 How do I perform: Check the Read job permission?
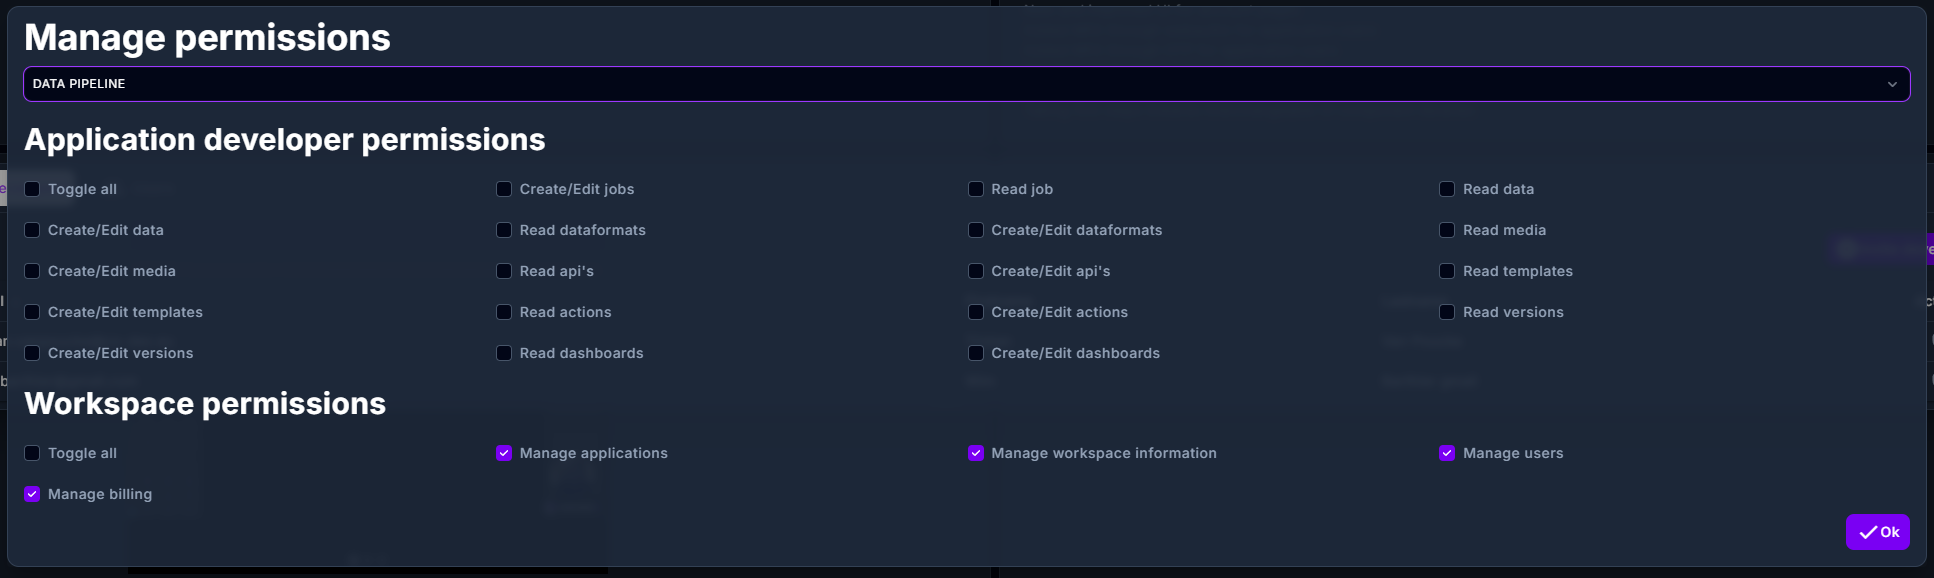976,189
